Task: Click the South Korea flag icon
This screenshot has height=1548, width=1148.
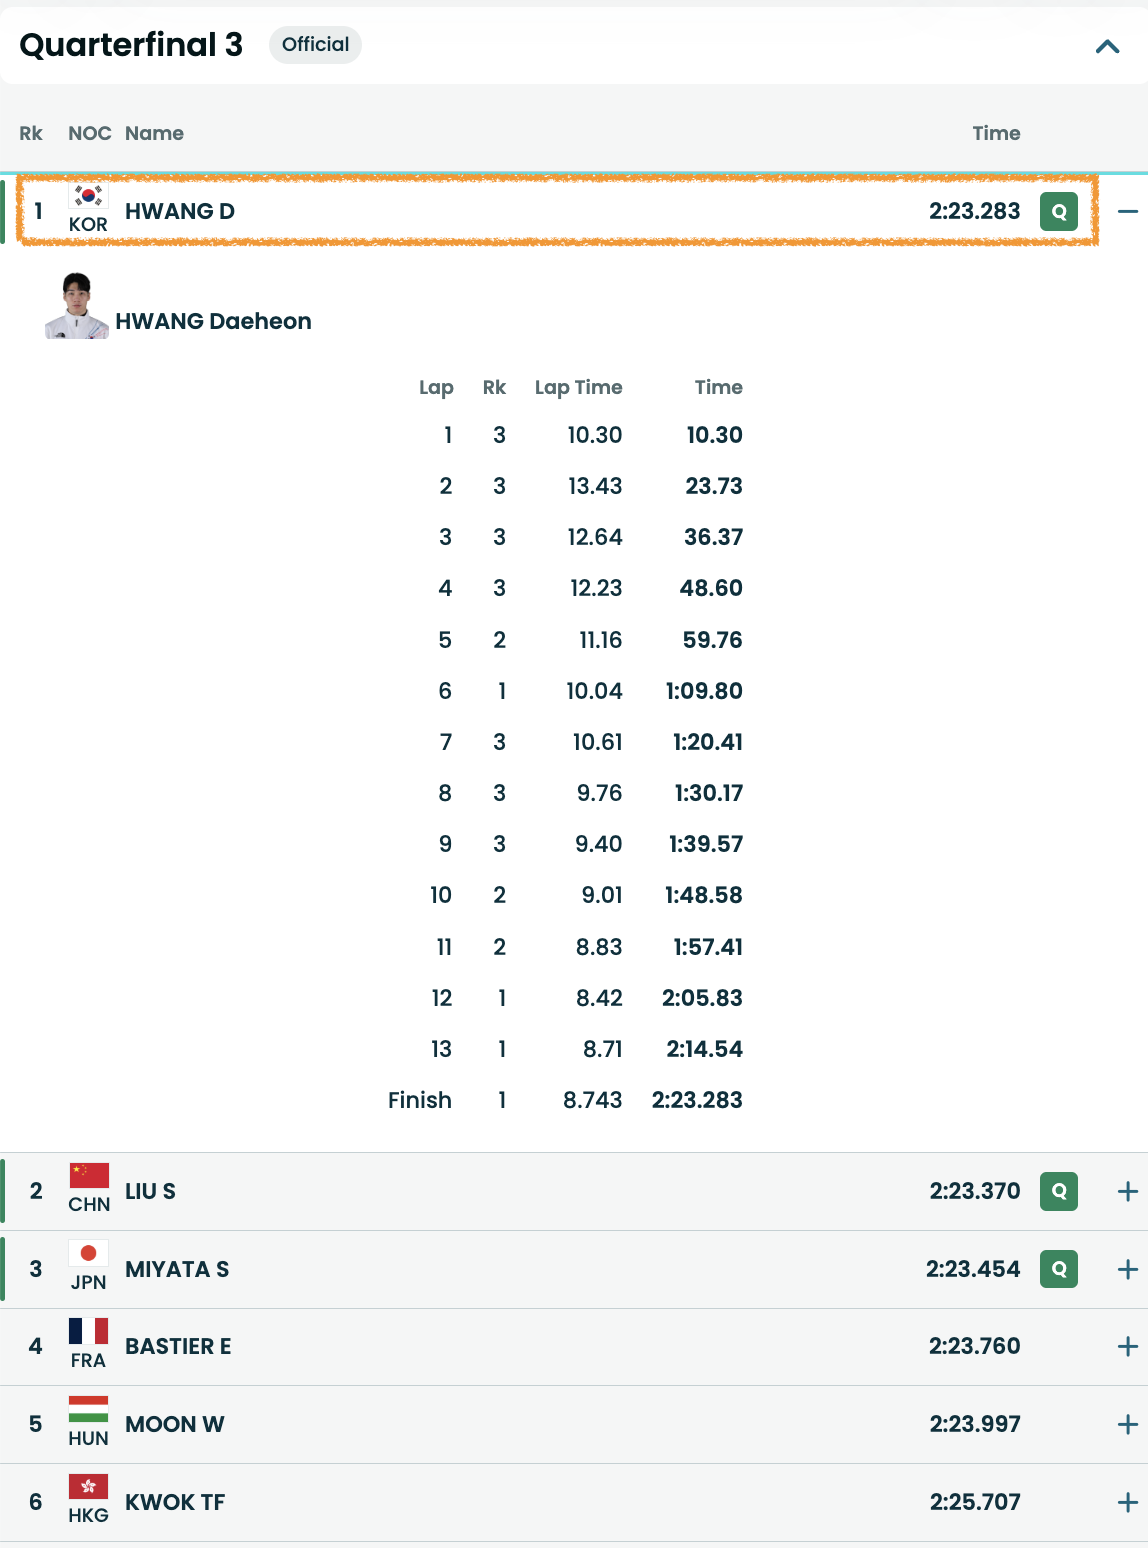Action: 88,196
